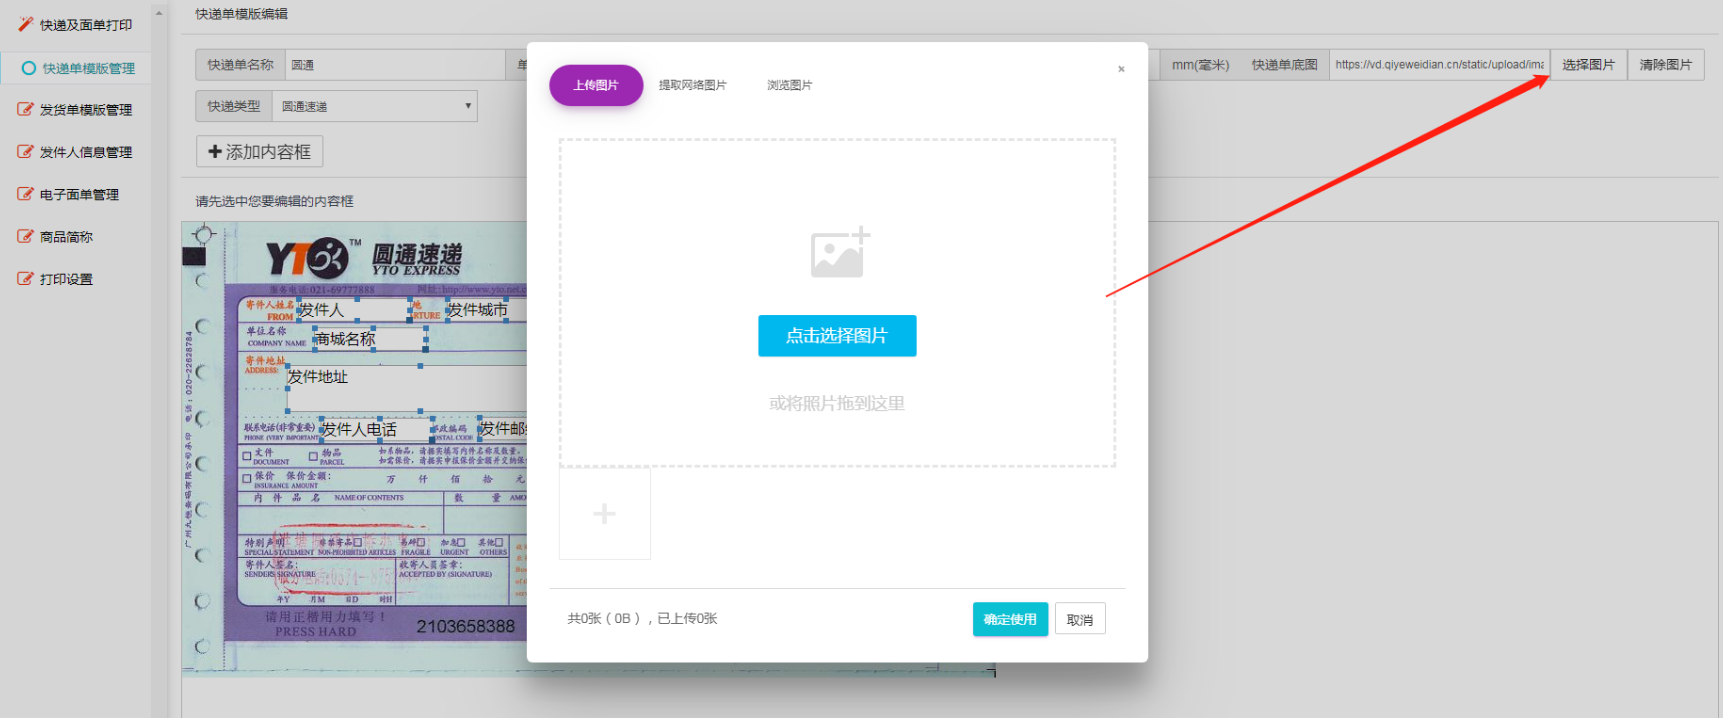The image size is (1723, 718).
Task: Click the 快递及面单打印 sidebar heading
Action: click(x=86, y=25)
